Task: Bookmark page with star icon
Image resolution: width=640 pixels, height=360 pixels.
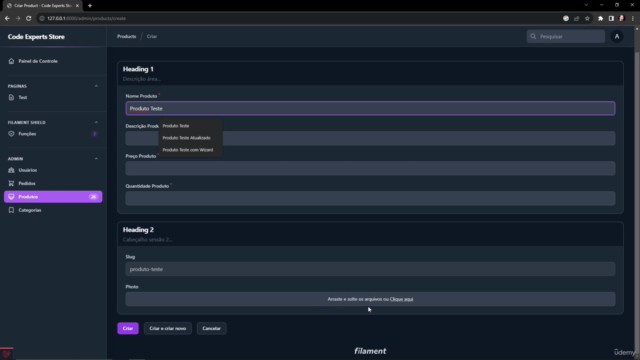Action: click(x=587, y=18)
